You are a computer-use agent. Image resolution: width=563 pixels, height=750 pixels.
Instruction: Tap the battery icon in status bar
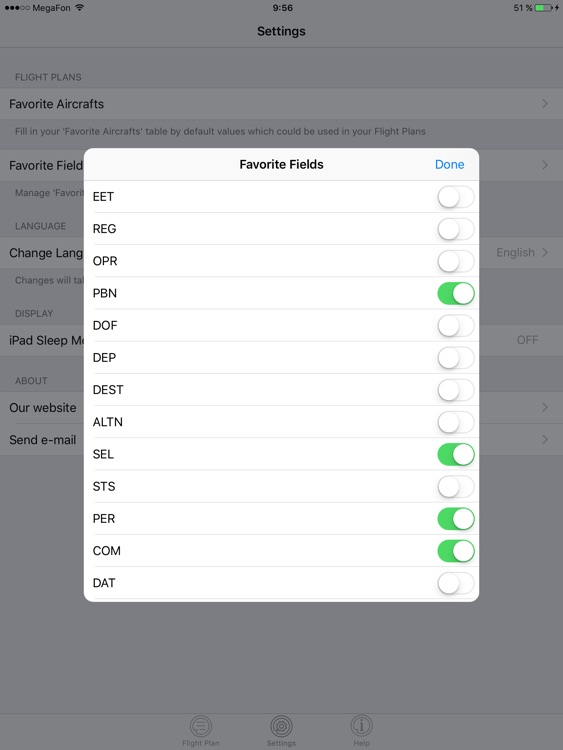pyautogui.click(x=544, y=8)
